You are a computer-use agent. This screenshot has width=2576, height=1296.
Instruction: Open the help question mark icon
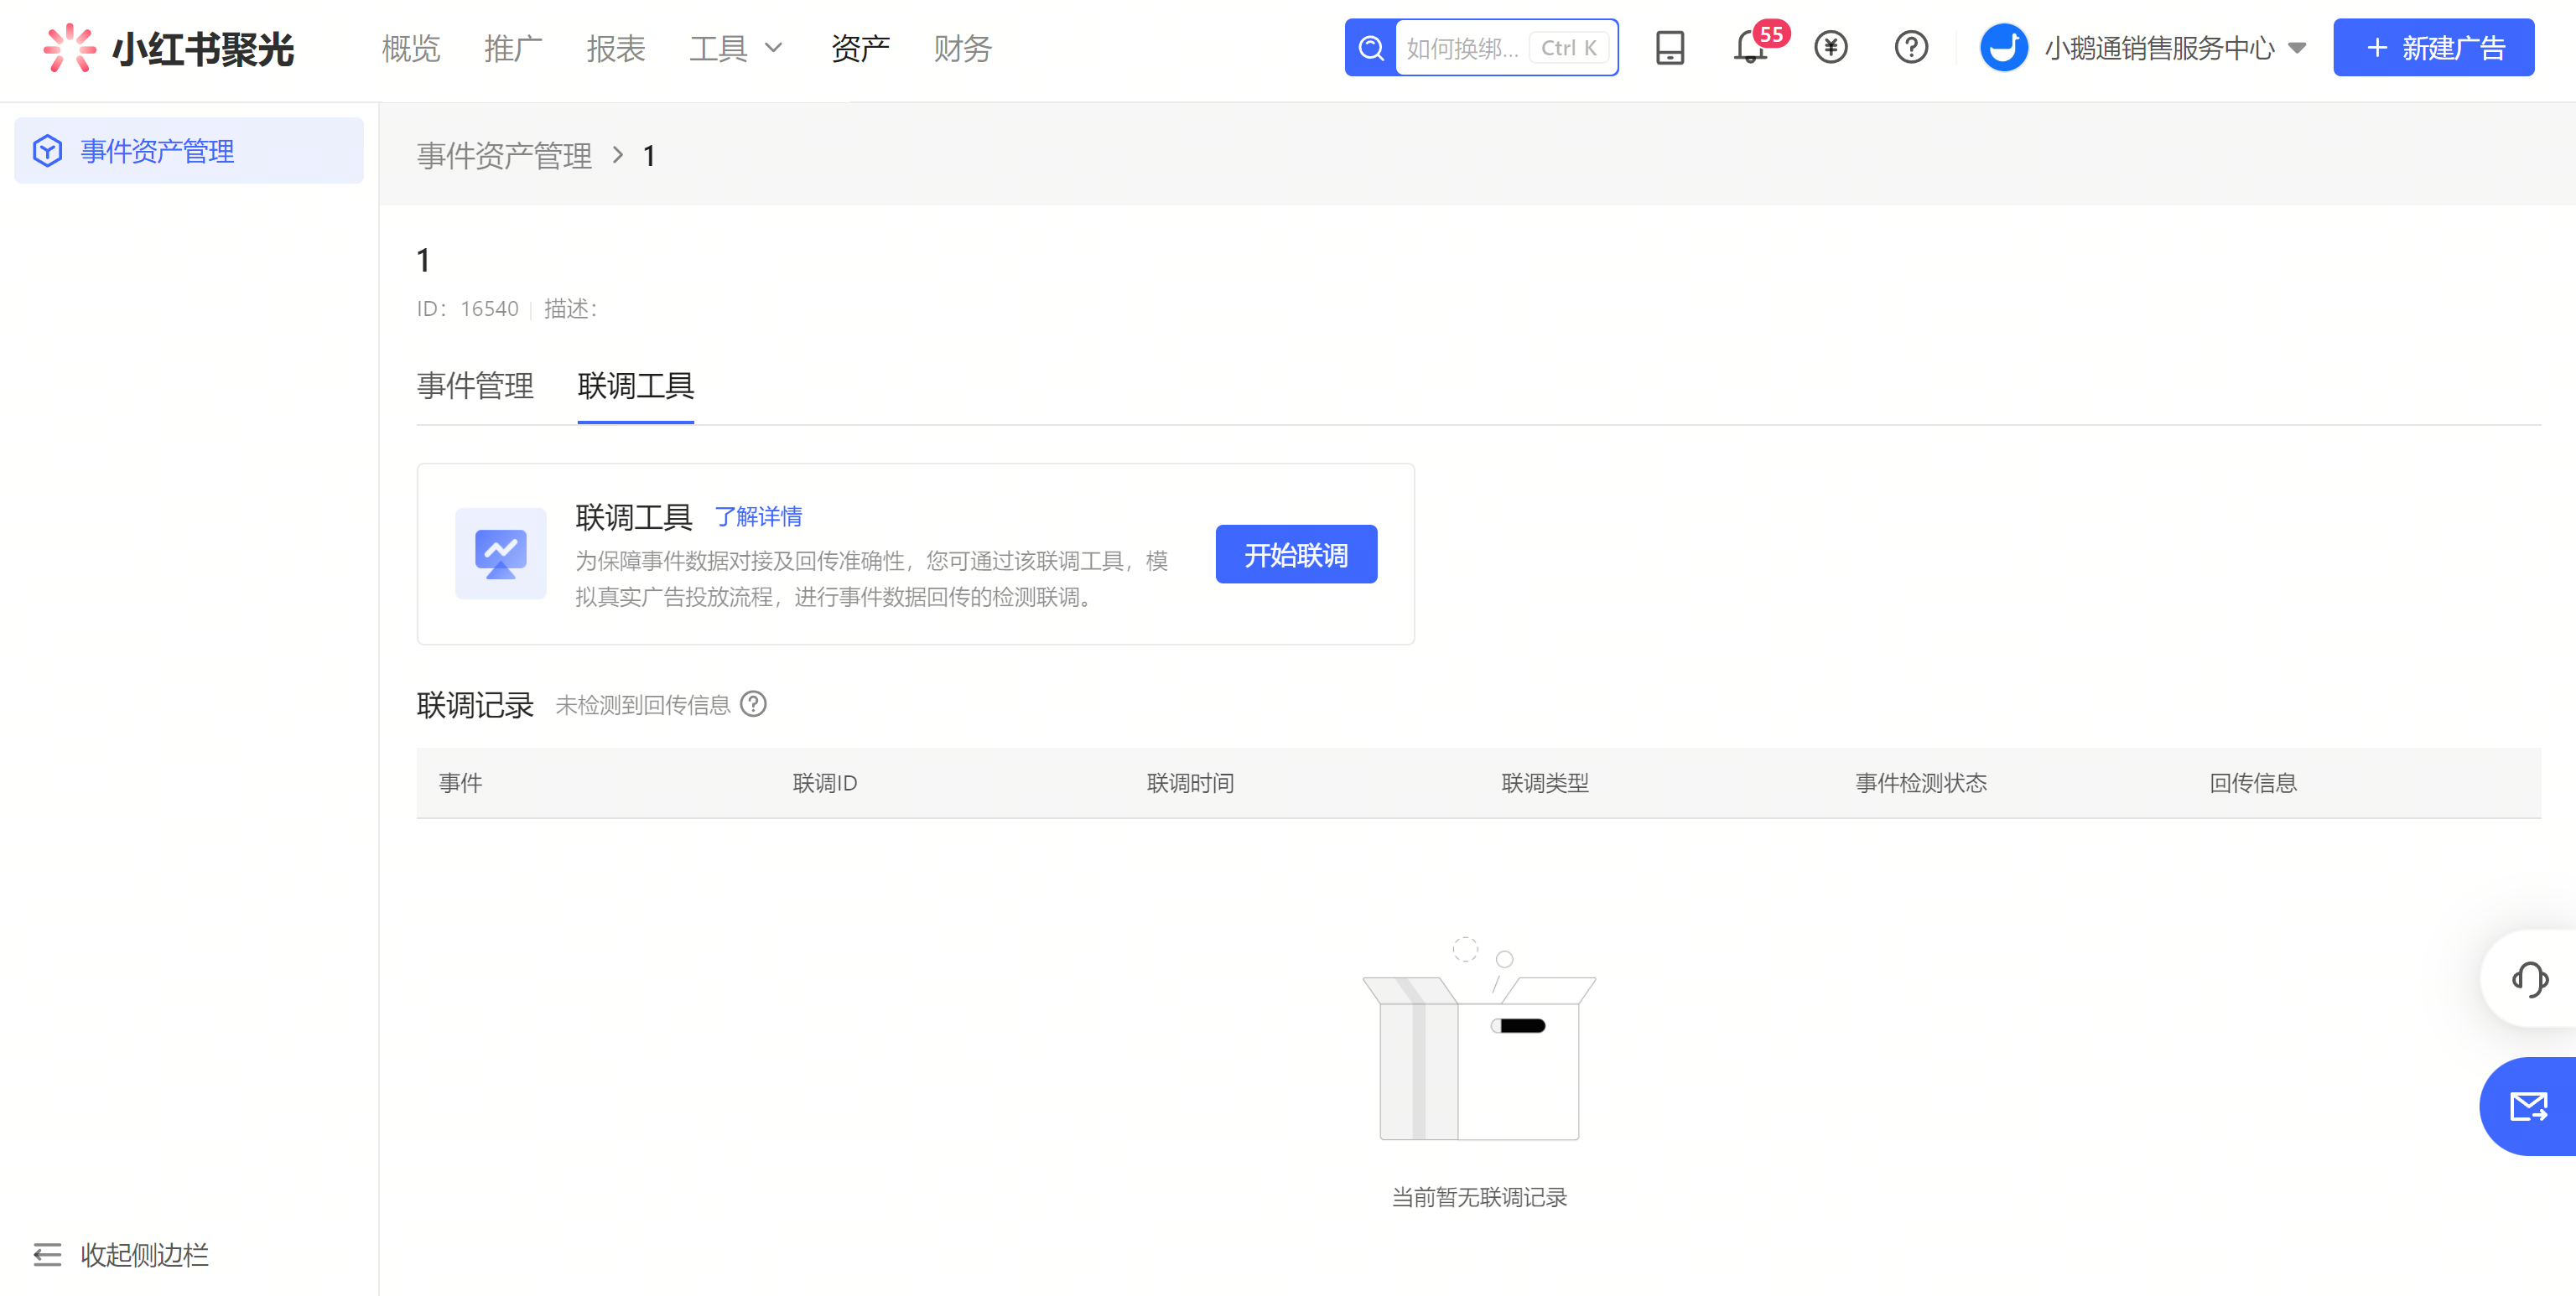(1910, 47)
